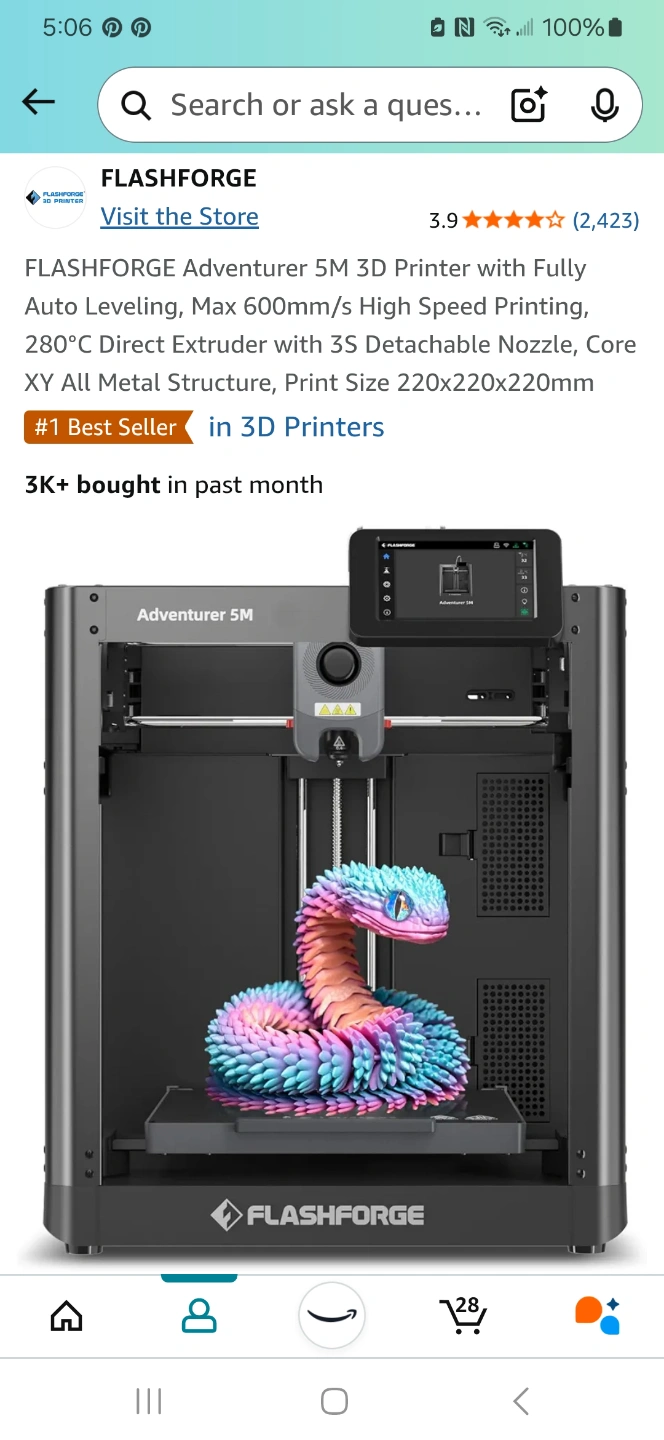Viewport: 664px width, 1440px height.
Task: Tap the Android home navigation button
Action: pyautogui.click(x=334, y=1401)
